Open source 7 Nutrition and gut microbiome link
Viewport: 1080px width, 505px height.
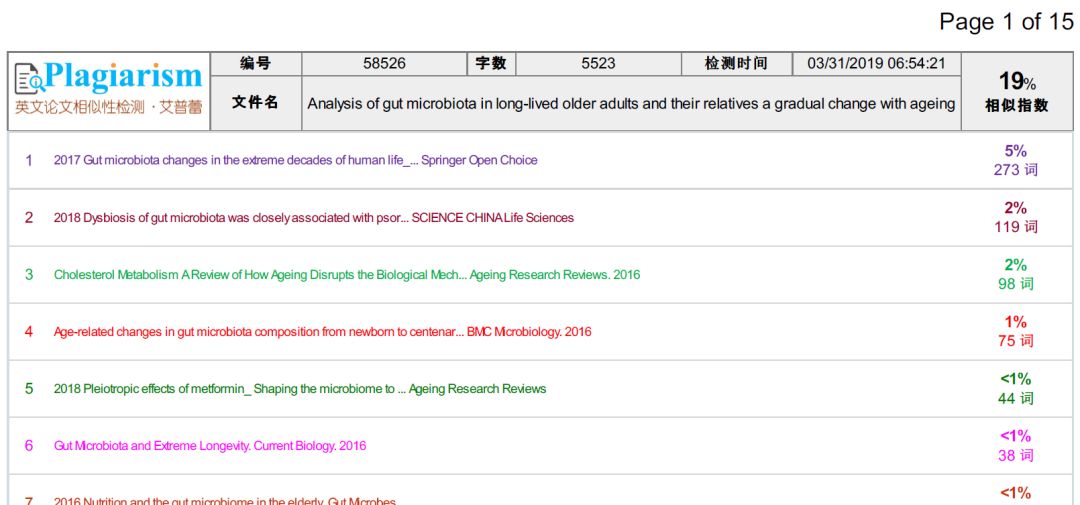point(225,501)
